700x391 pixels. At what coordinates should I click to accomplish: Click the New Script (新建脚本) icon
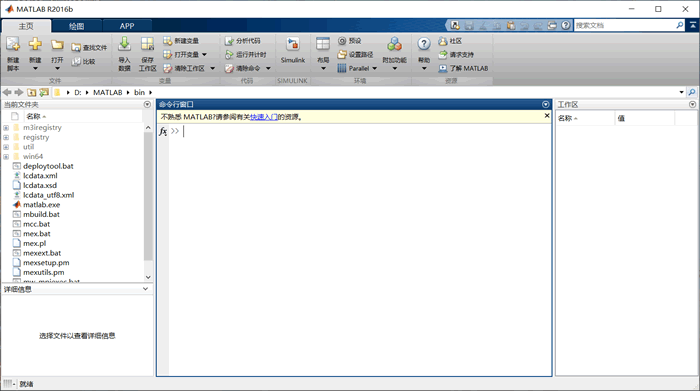coord(12,45)
